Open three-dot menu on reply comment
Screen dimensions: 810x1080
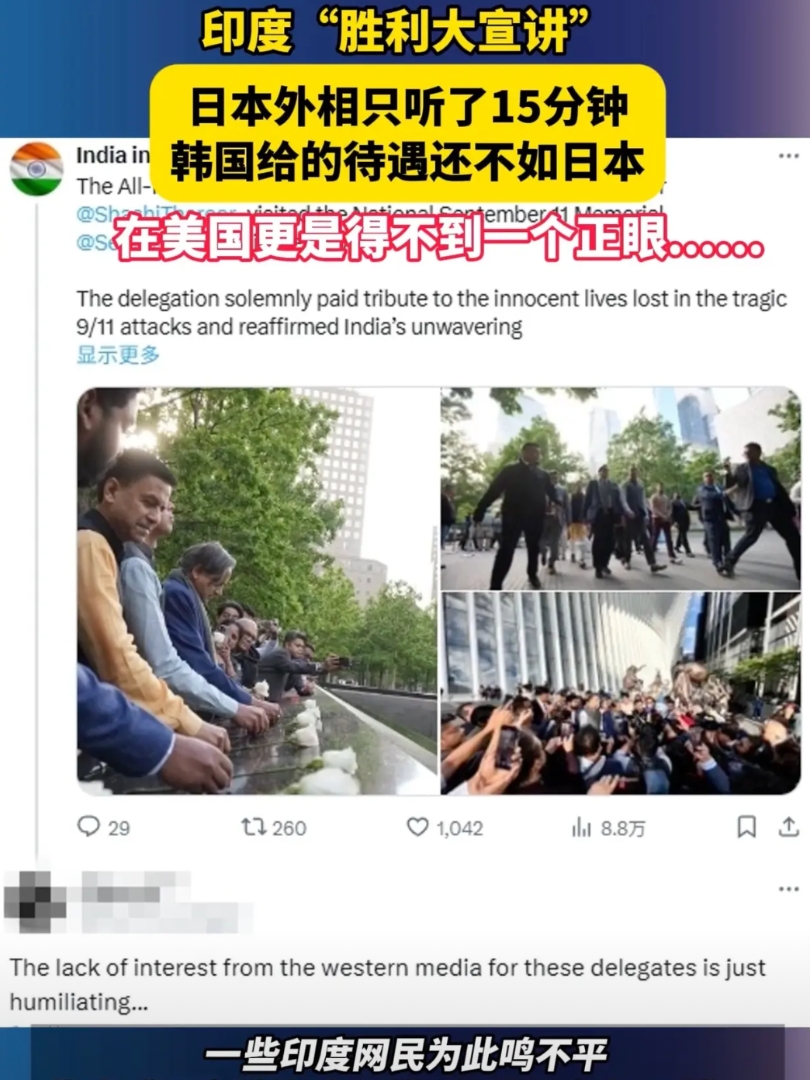[789, 889]
